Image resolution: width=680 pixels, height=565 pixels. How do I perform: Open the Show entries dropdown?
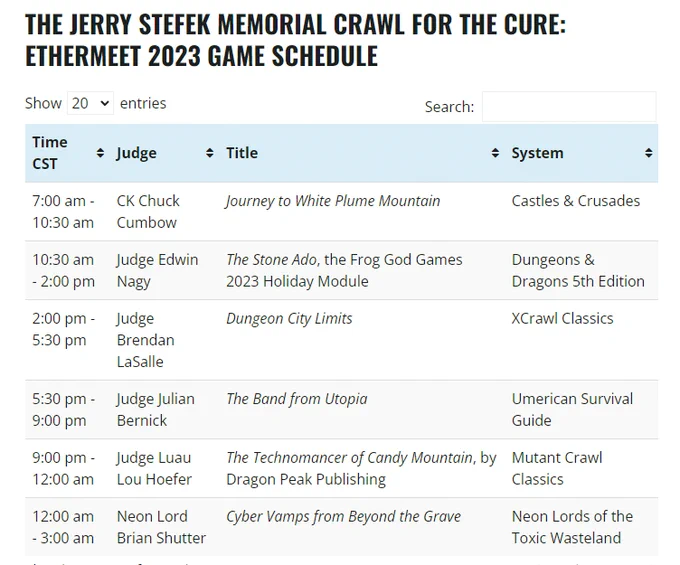pyautogui.click(x=90, y=103)
